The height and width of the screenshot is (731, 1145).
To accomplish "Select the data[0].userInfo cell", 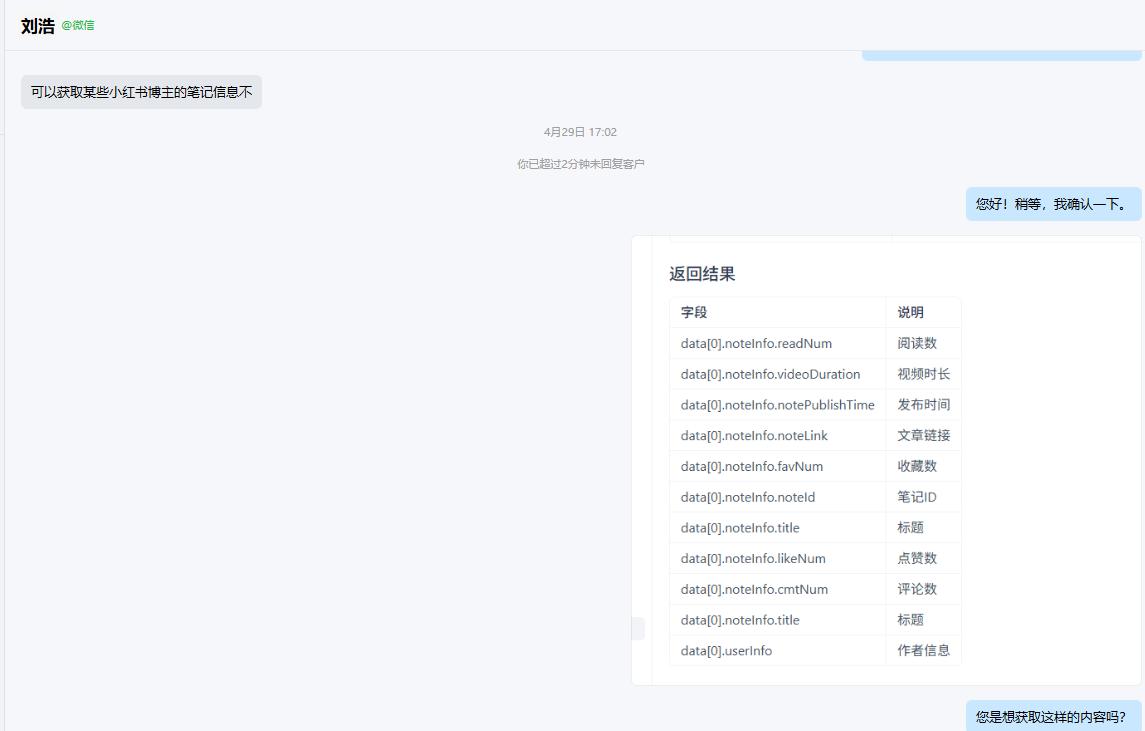I will [x=778, y=650].
